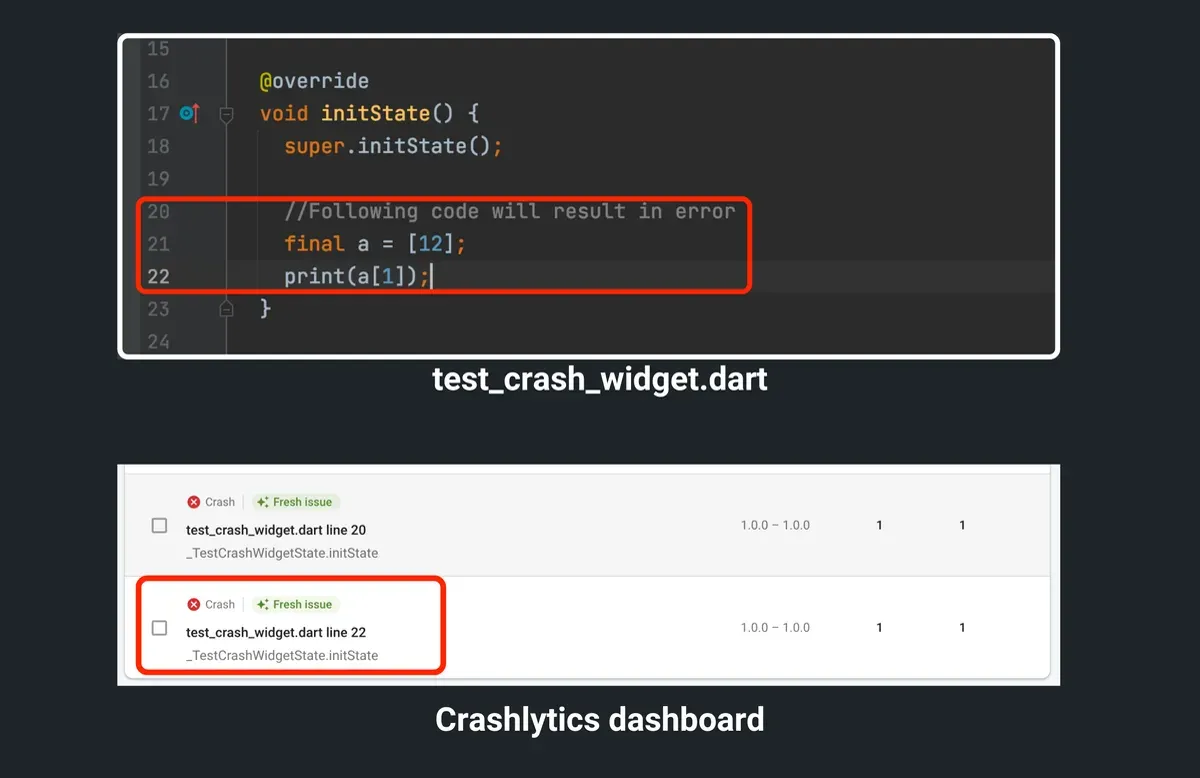Screen dimensions: 1200x778
Task: Click the print(a[1]); statement
Action: coord(357,276)
